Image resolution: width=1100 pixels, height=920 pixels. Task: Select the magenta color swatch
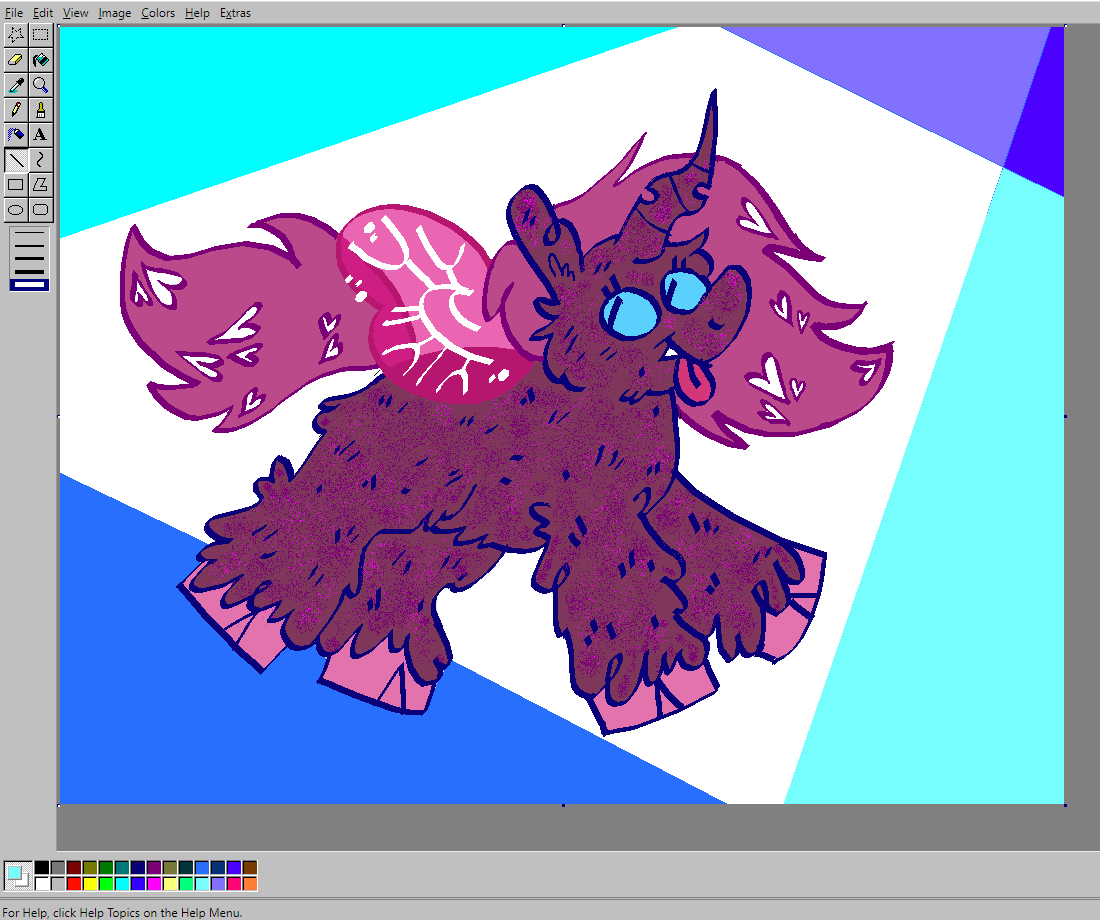(x=154, y=884)
